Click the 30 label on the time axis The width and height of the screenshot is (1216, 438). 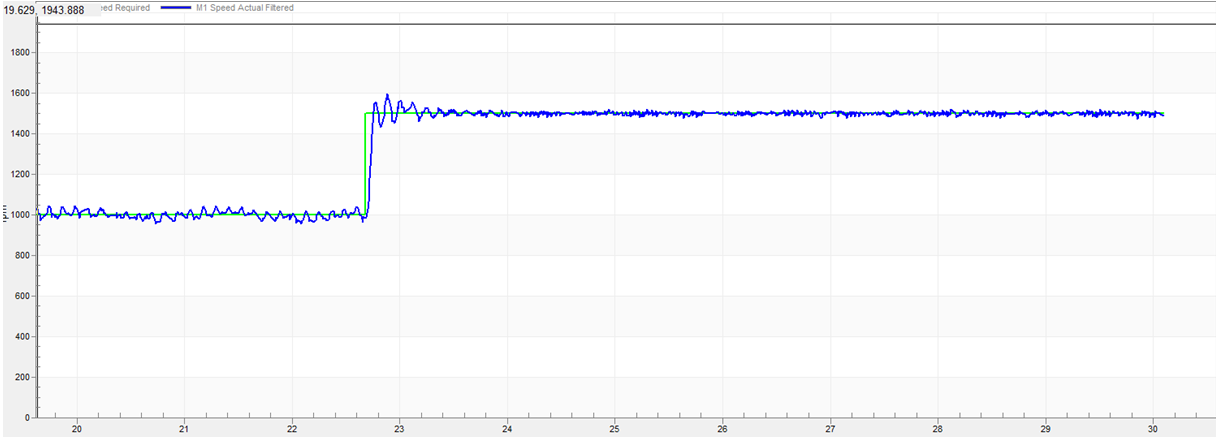tap(1152, 428)
